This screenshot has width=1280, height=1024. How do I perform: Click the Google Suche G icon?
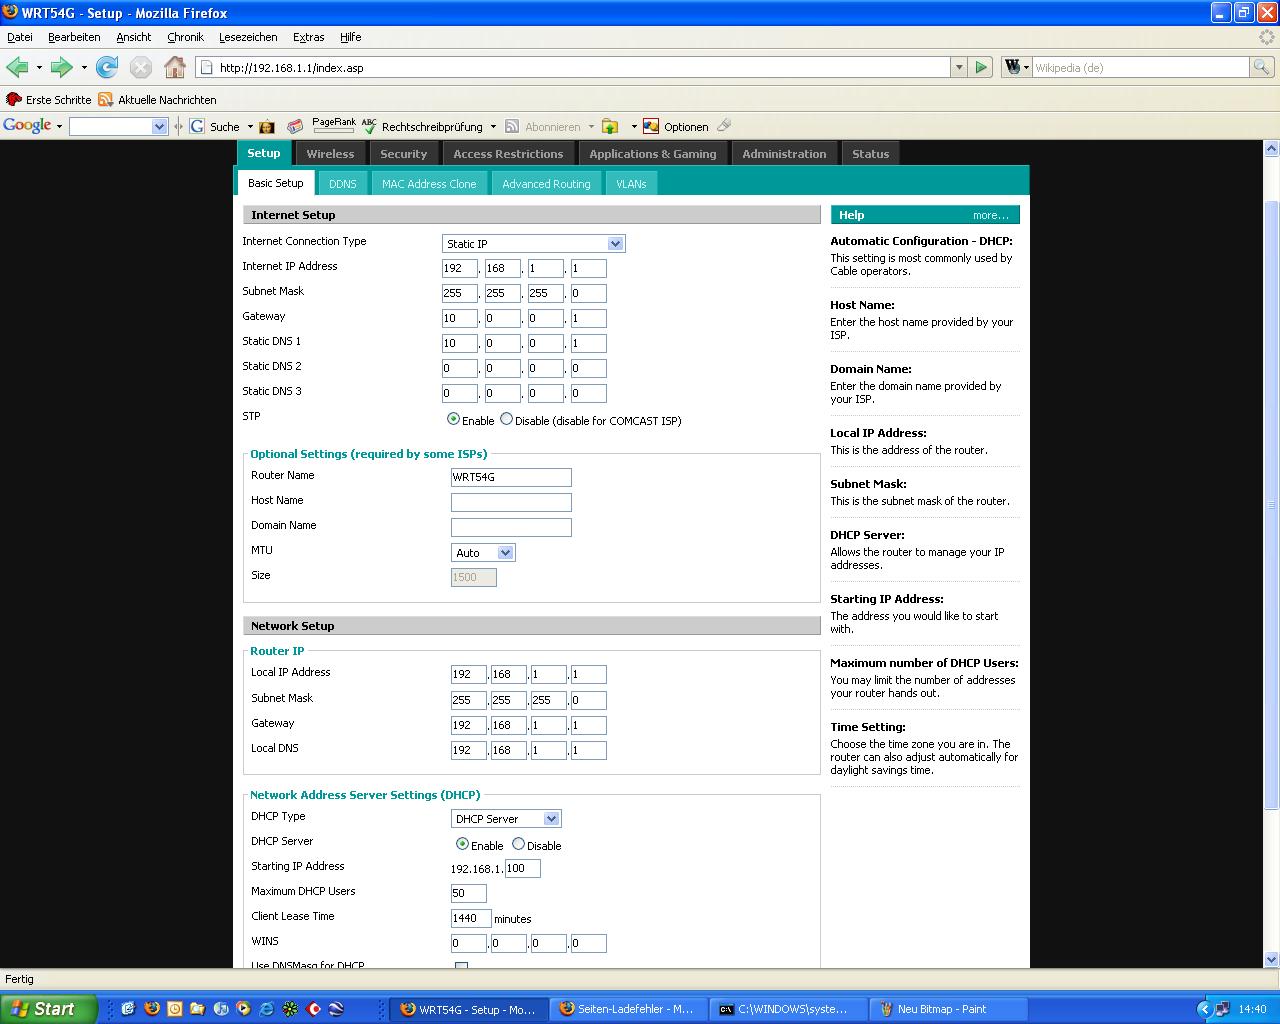[x=197, y=126]
